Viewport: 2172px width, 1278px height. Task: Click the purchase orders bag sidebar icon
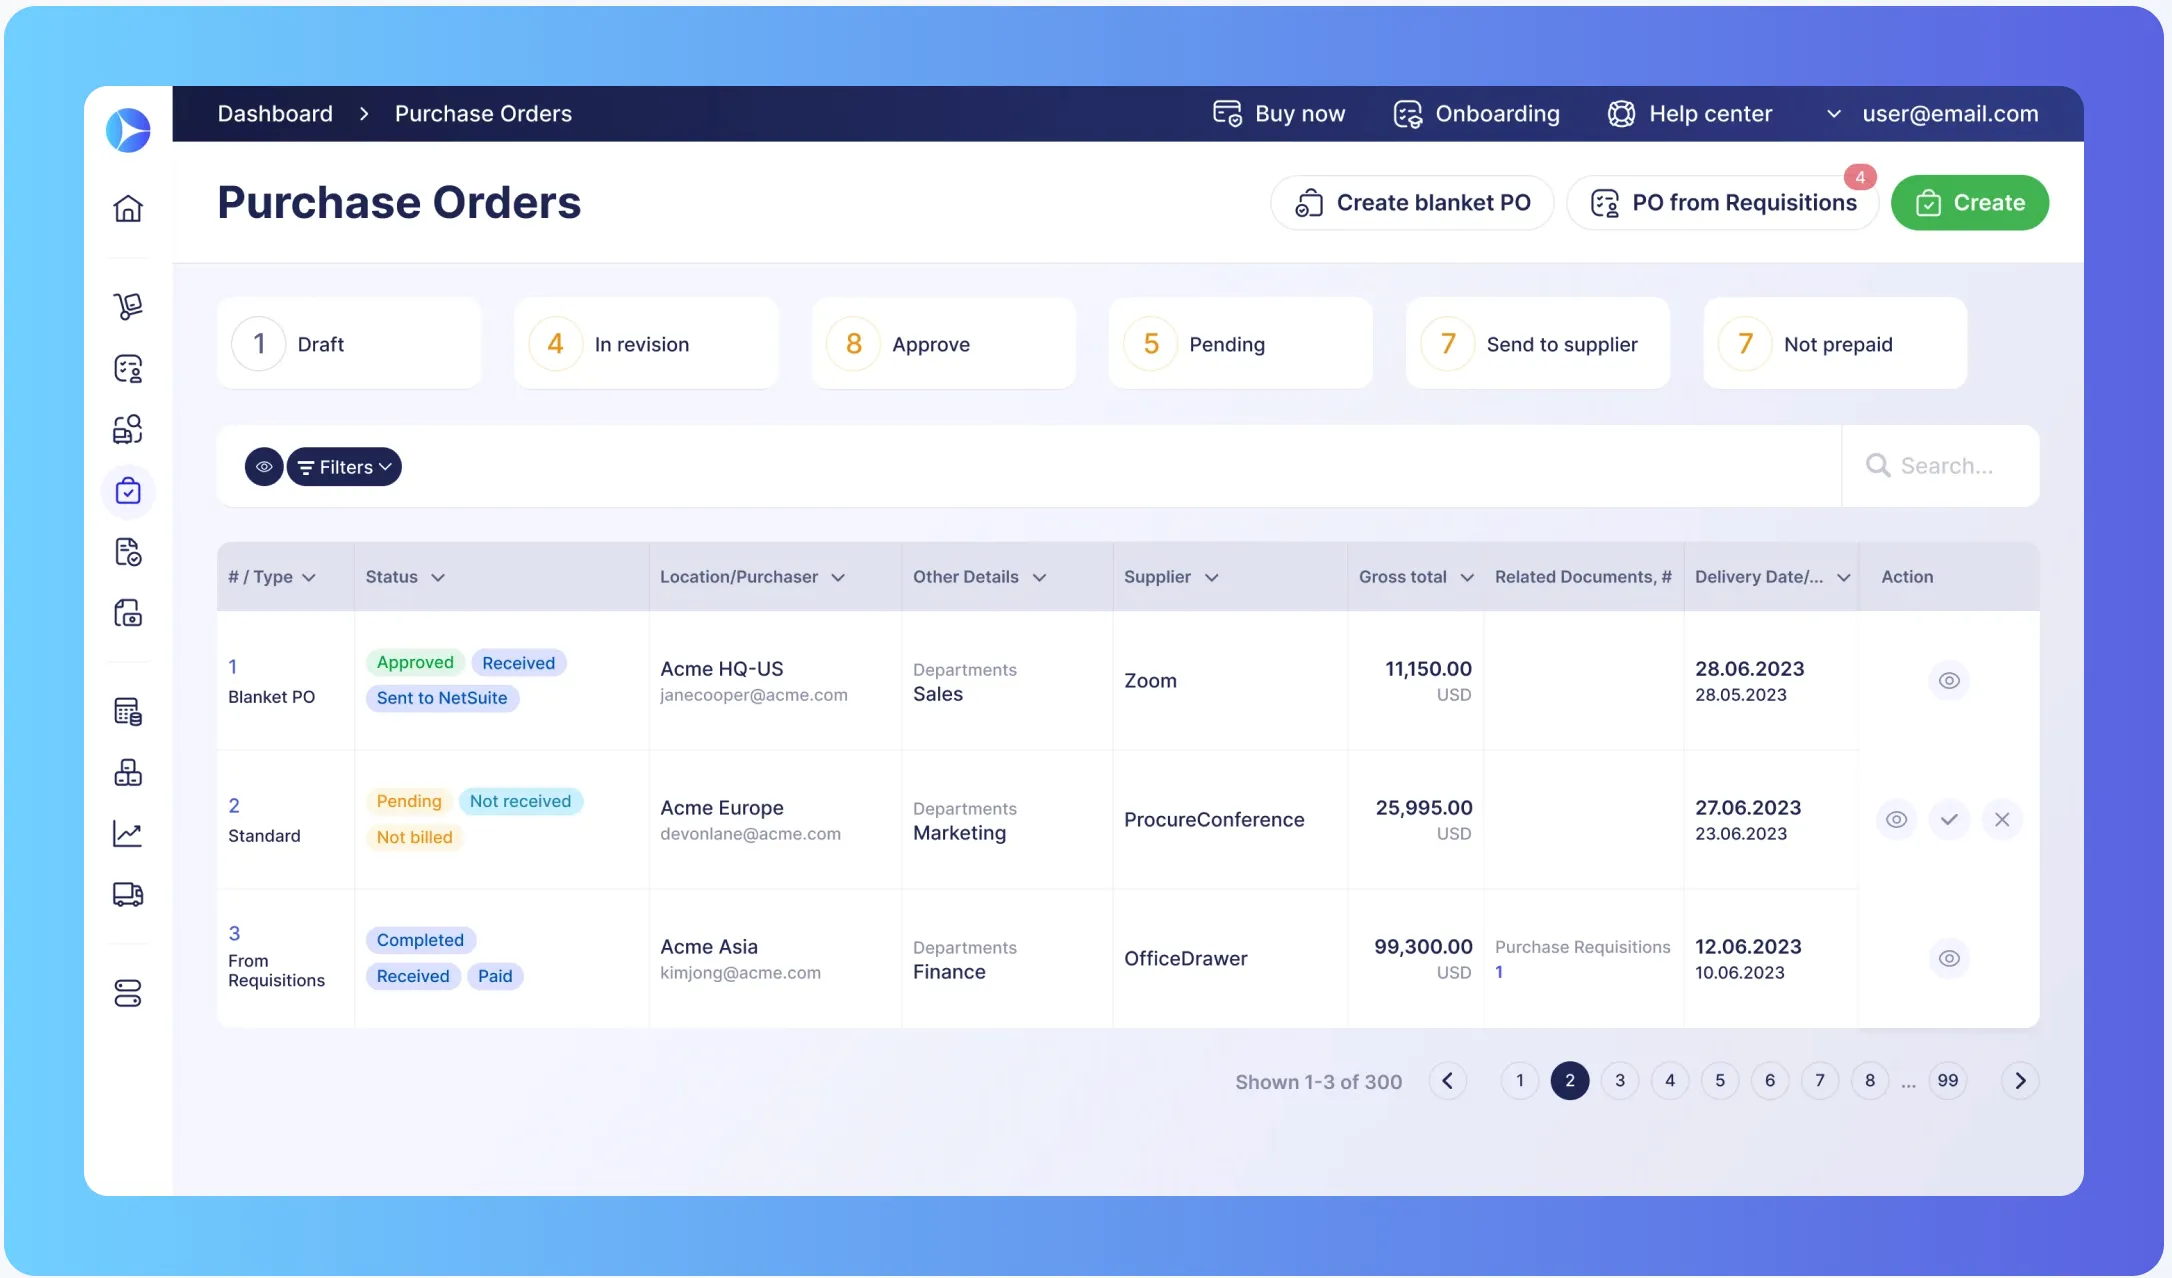coord(128,491)
